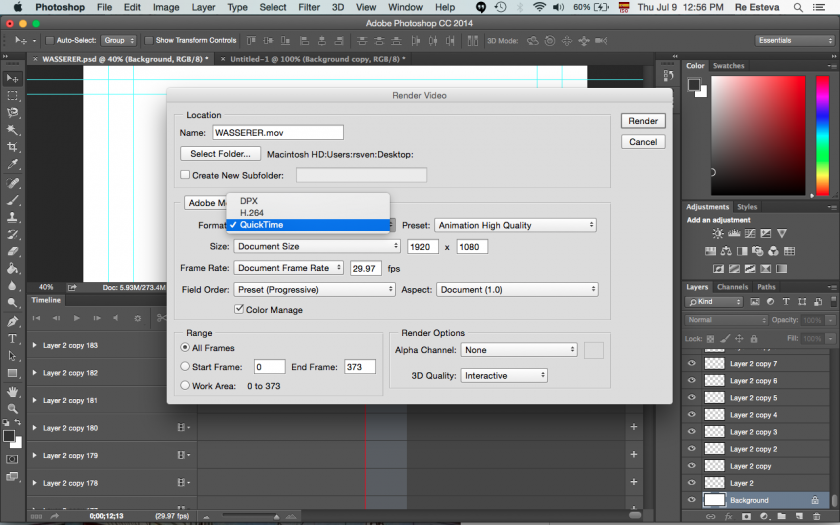The width and height of the screenshot is (840, 525).
Task: Hide the Background layer
Action: (692, 500)
